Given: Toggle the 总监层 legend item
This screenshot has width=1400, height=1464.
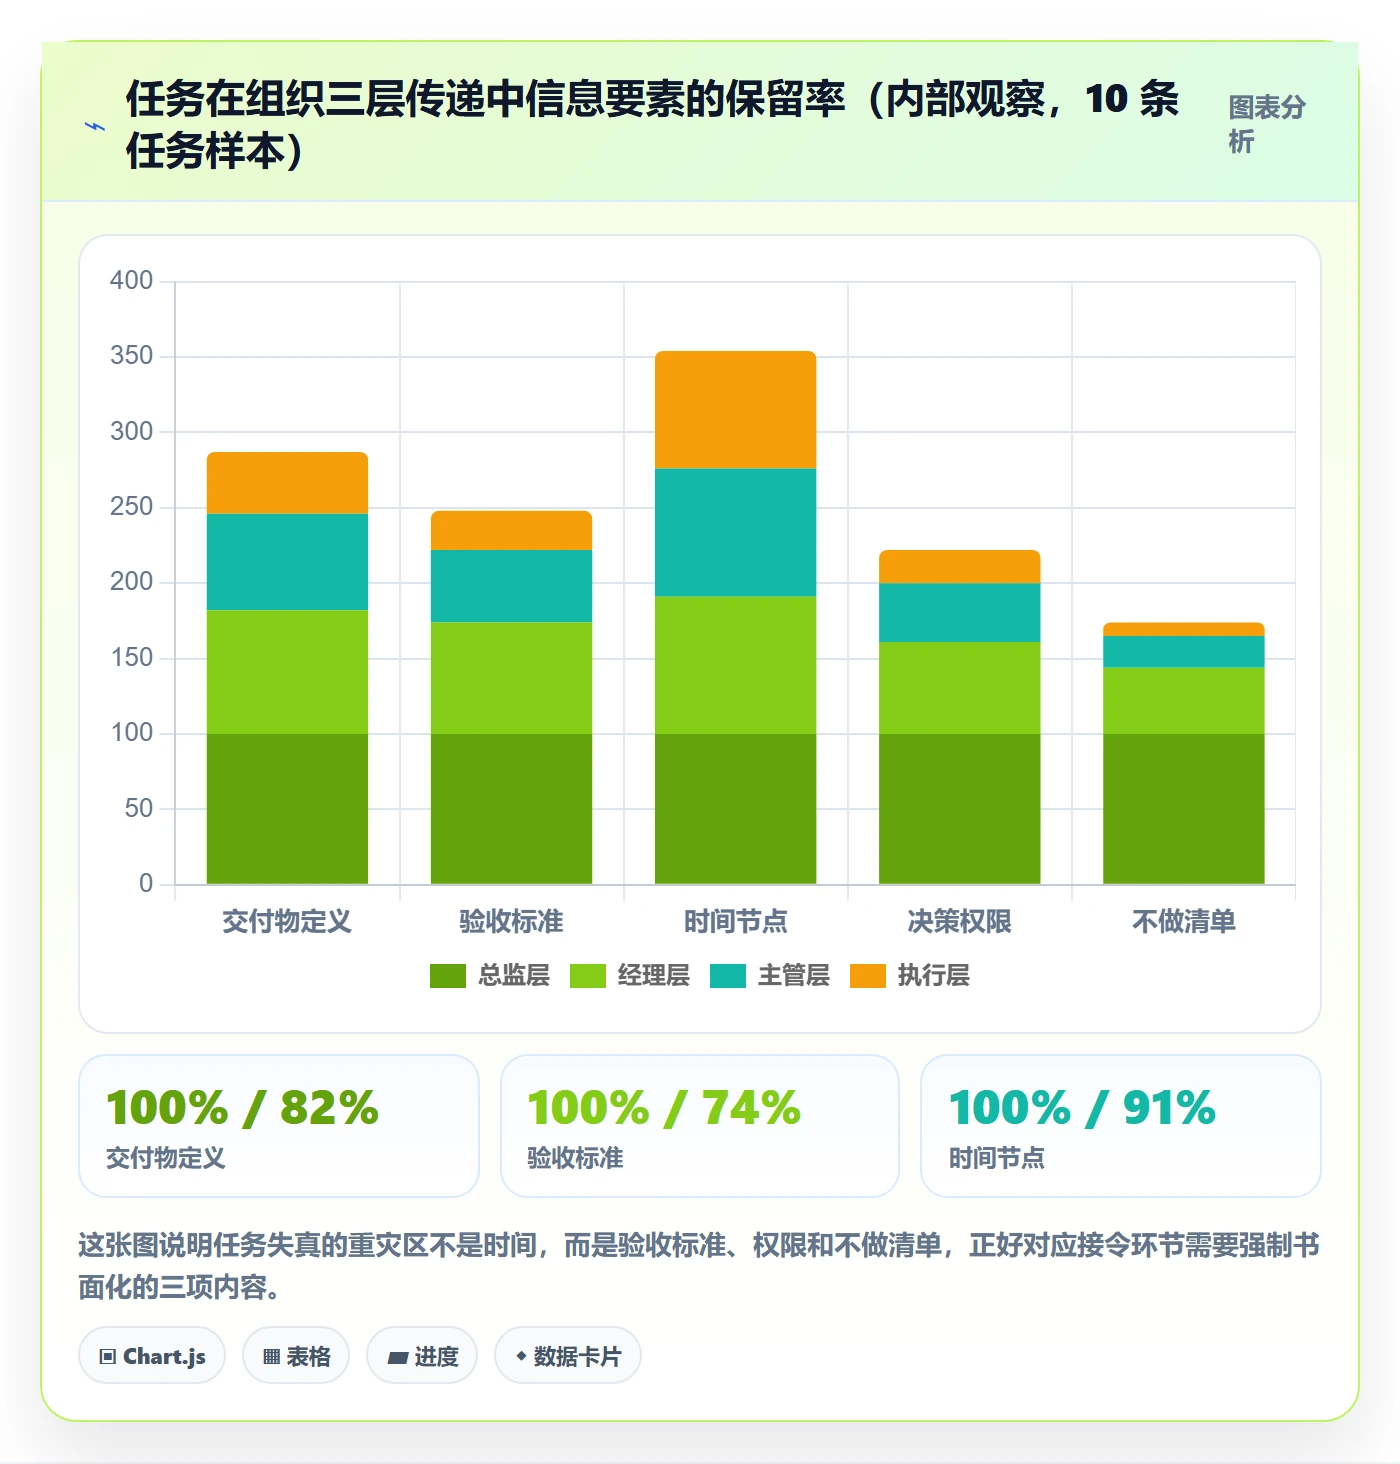Looking at the screenshot, I should point(490,975).
